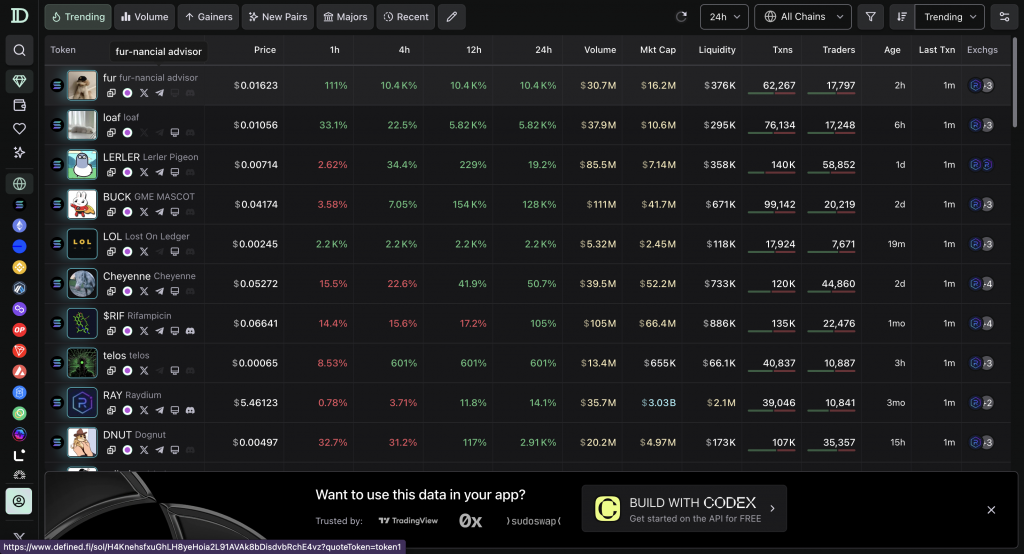The width and height of the screenshot is (1024, 554).
Task: Open the All Chains dropdown
Action: pos(802,17)
